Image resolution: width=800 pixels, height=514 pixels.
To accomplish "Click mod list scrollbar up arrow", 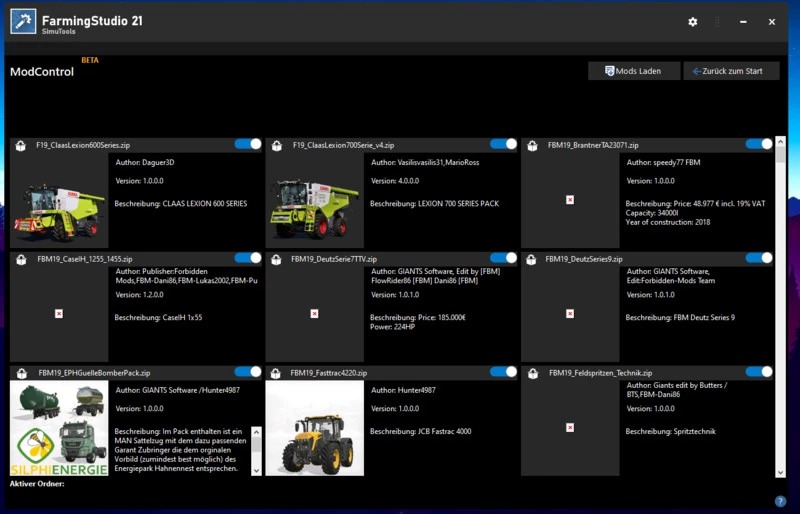I will tap(780, 142).
